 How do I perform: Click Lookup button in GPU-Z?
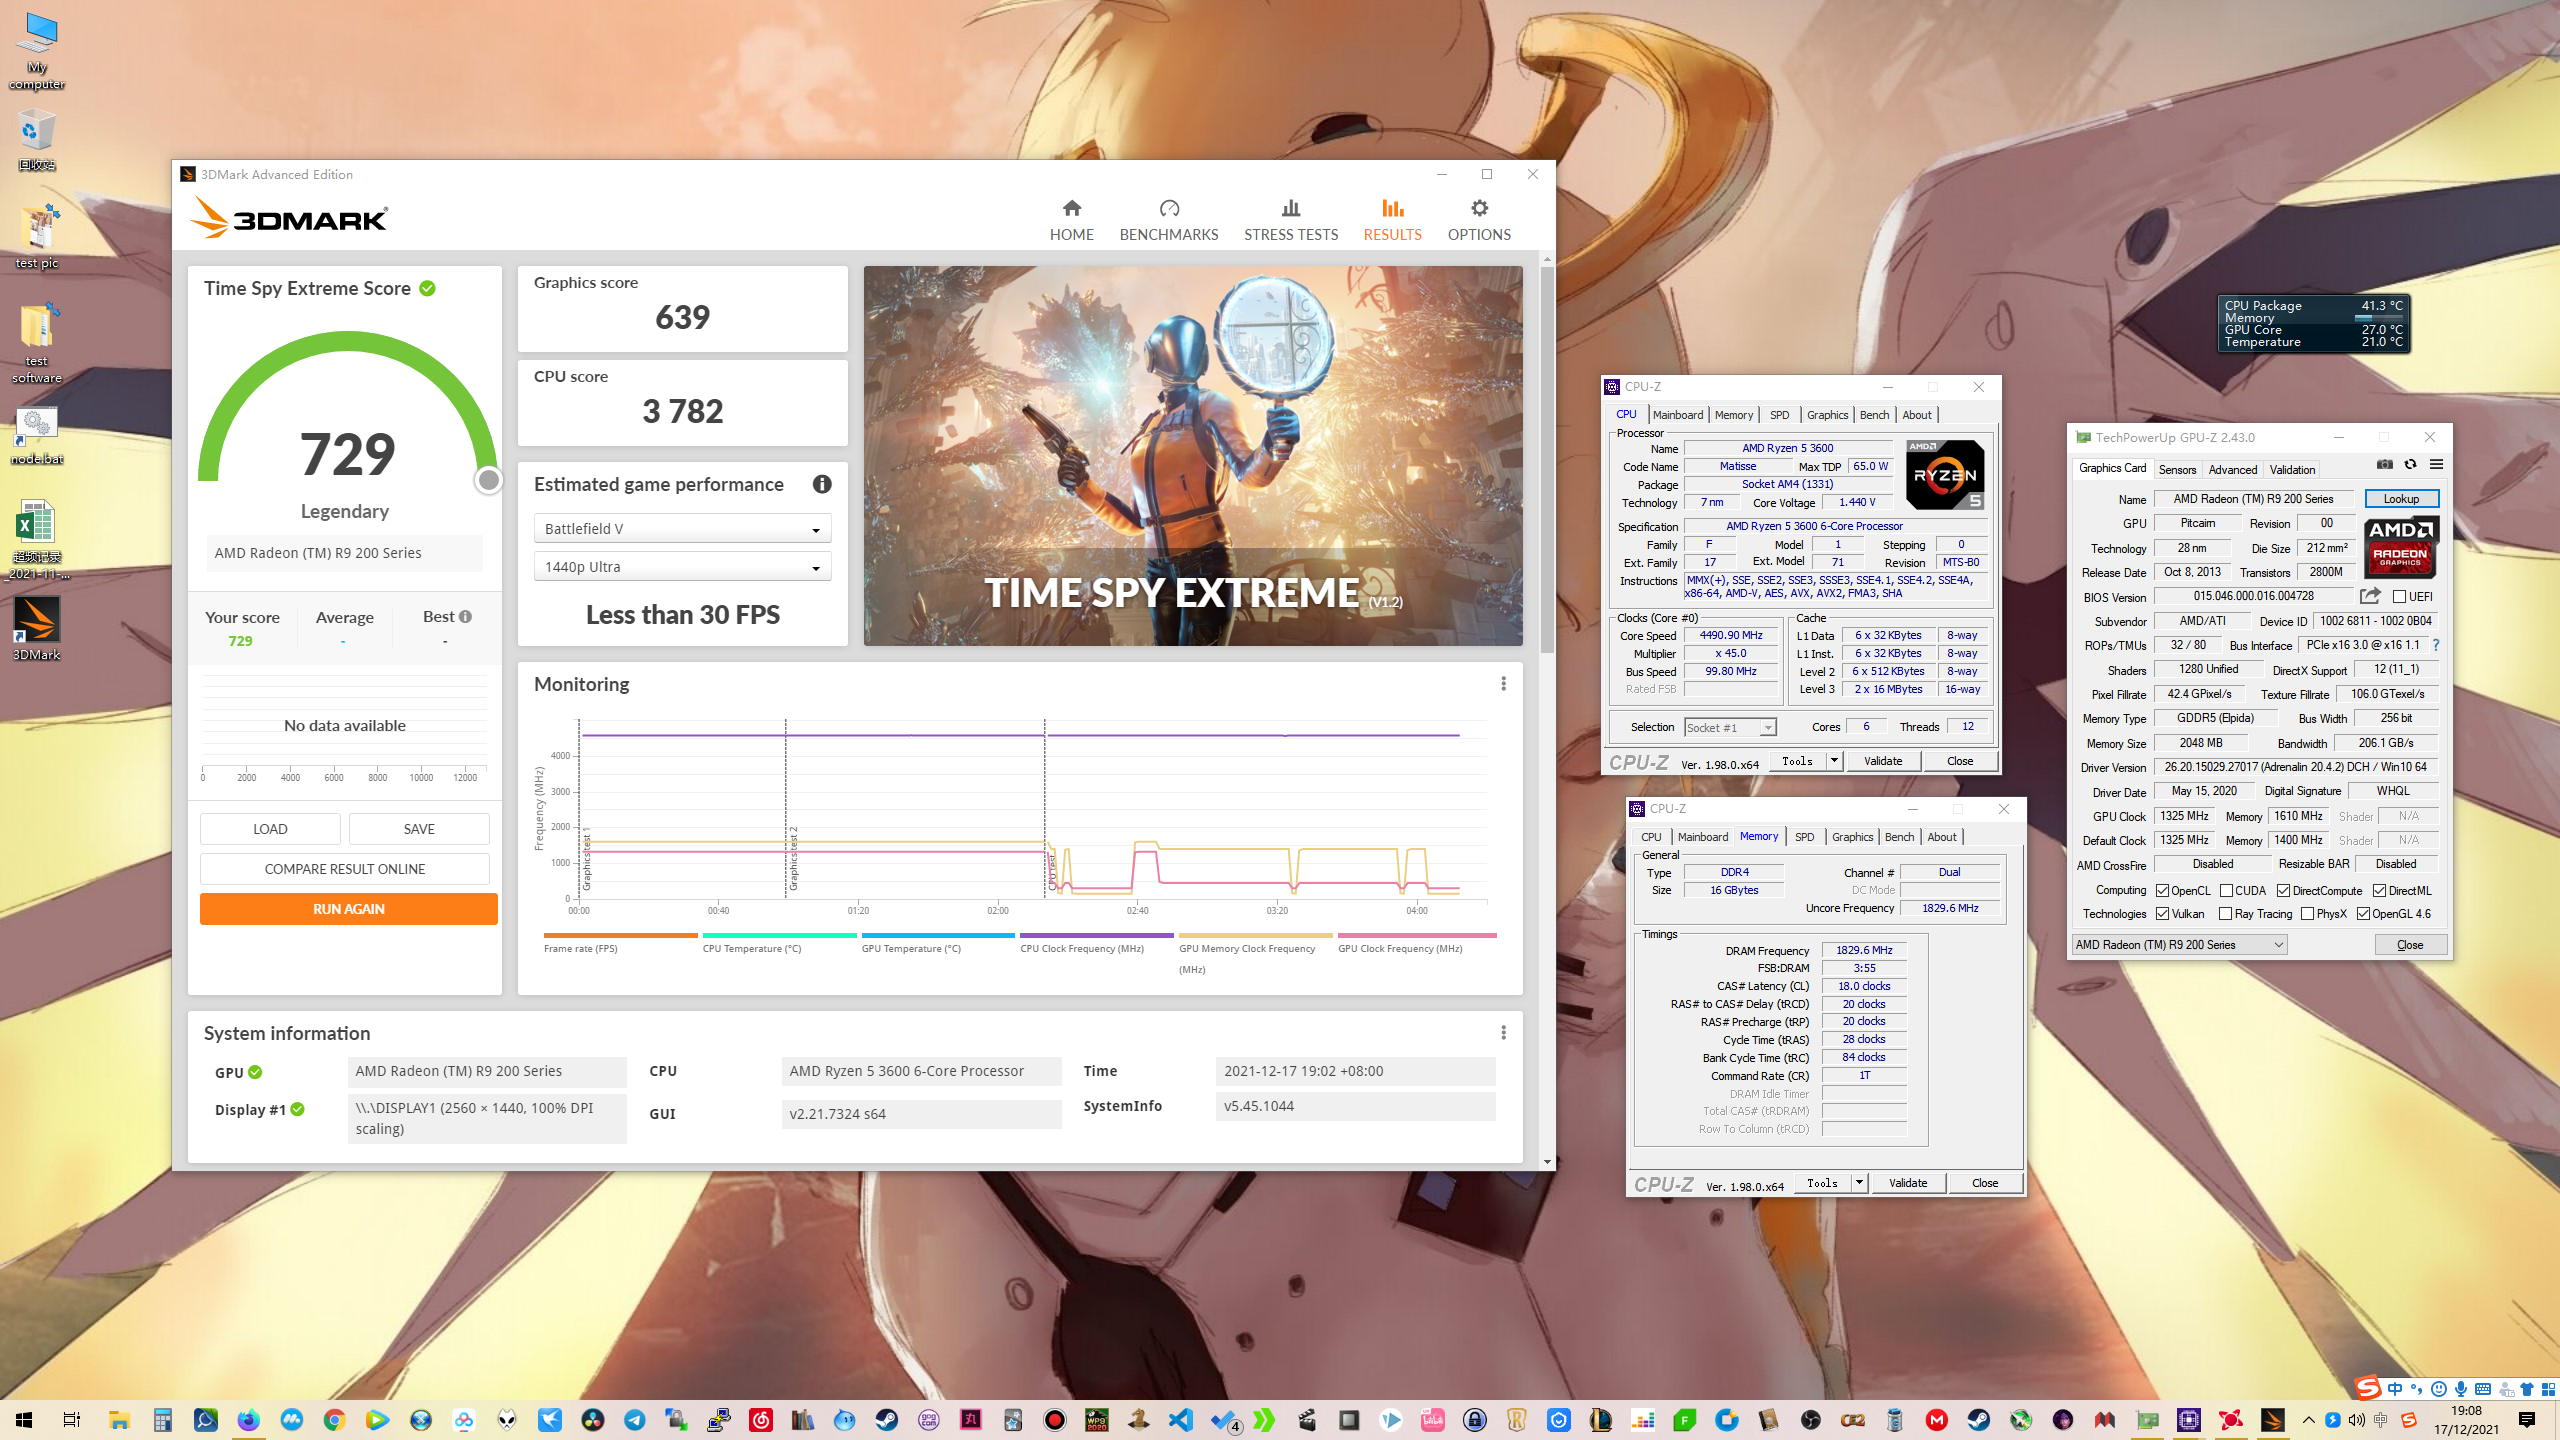tap(2401, 499)
